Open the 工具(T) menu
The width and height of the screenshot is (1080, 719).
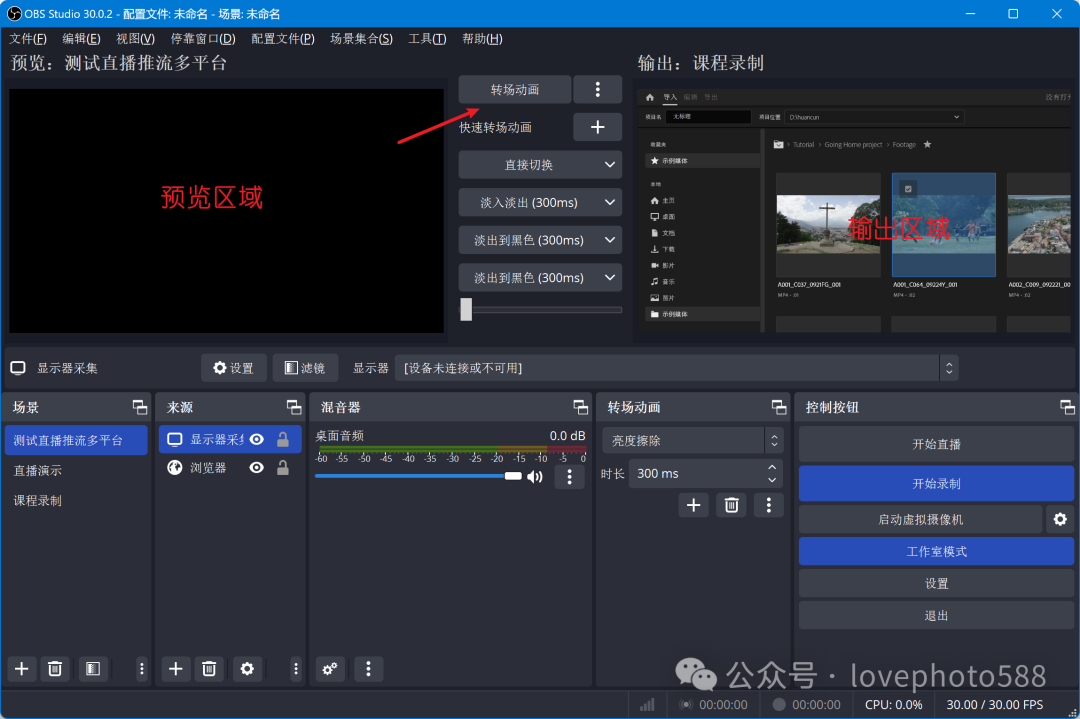(427, 39)
